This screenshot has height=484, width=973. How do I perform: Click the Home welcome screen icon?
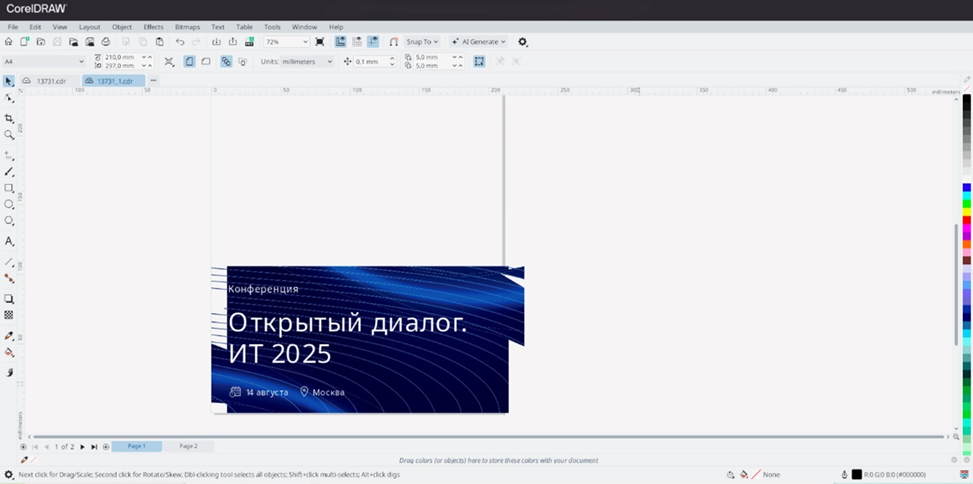coord(8,42)
